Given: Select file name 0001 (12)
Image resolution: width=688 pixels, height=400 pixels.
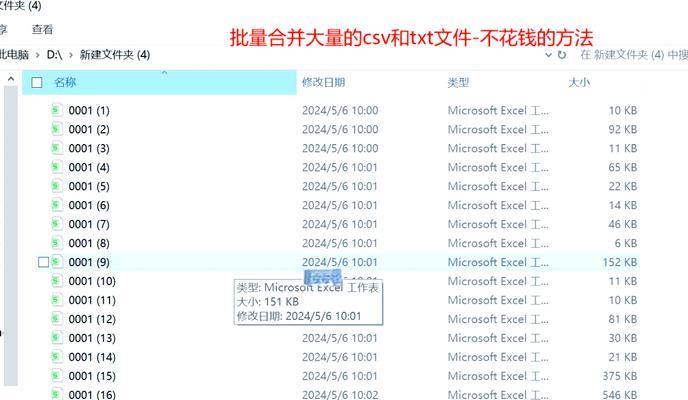Looking at the screenshot, I should pos(92,319).
